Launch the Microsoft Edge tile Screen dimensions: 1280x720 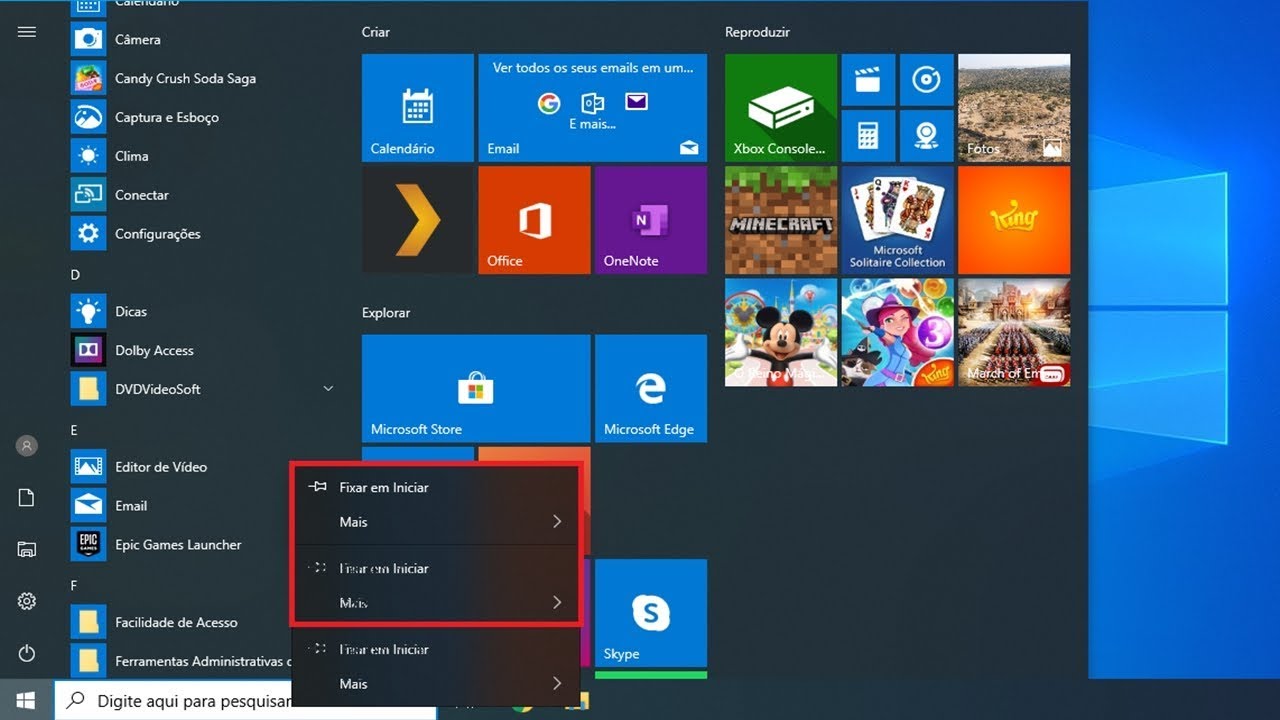[x=650, y=389]
